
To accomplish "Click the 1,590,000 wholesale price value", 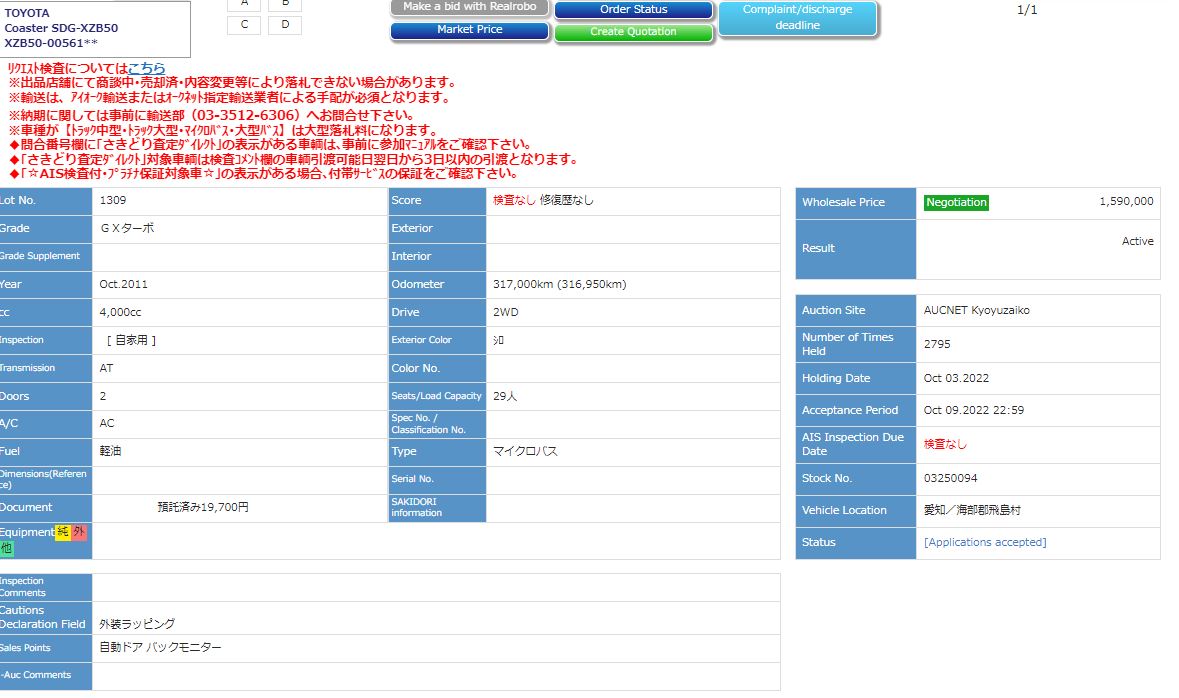I will point(1125,202).
